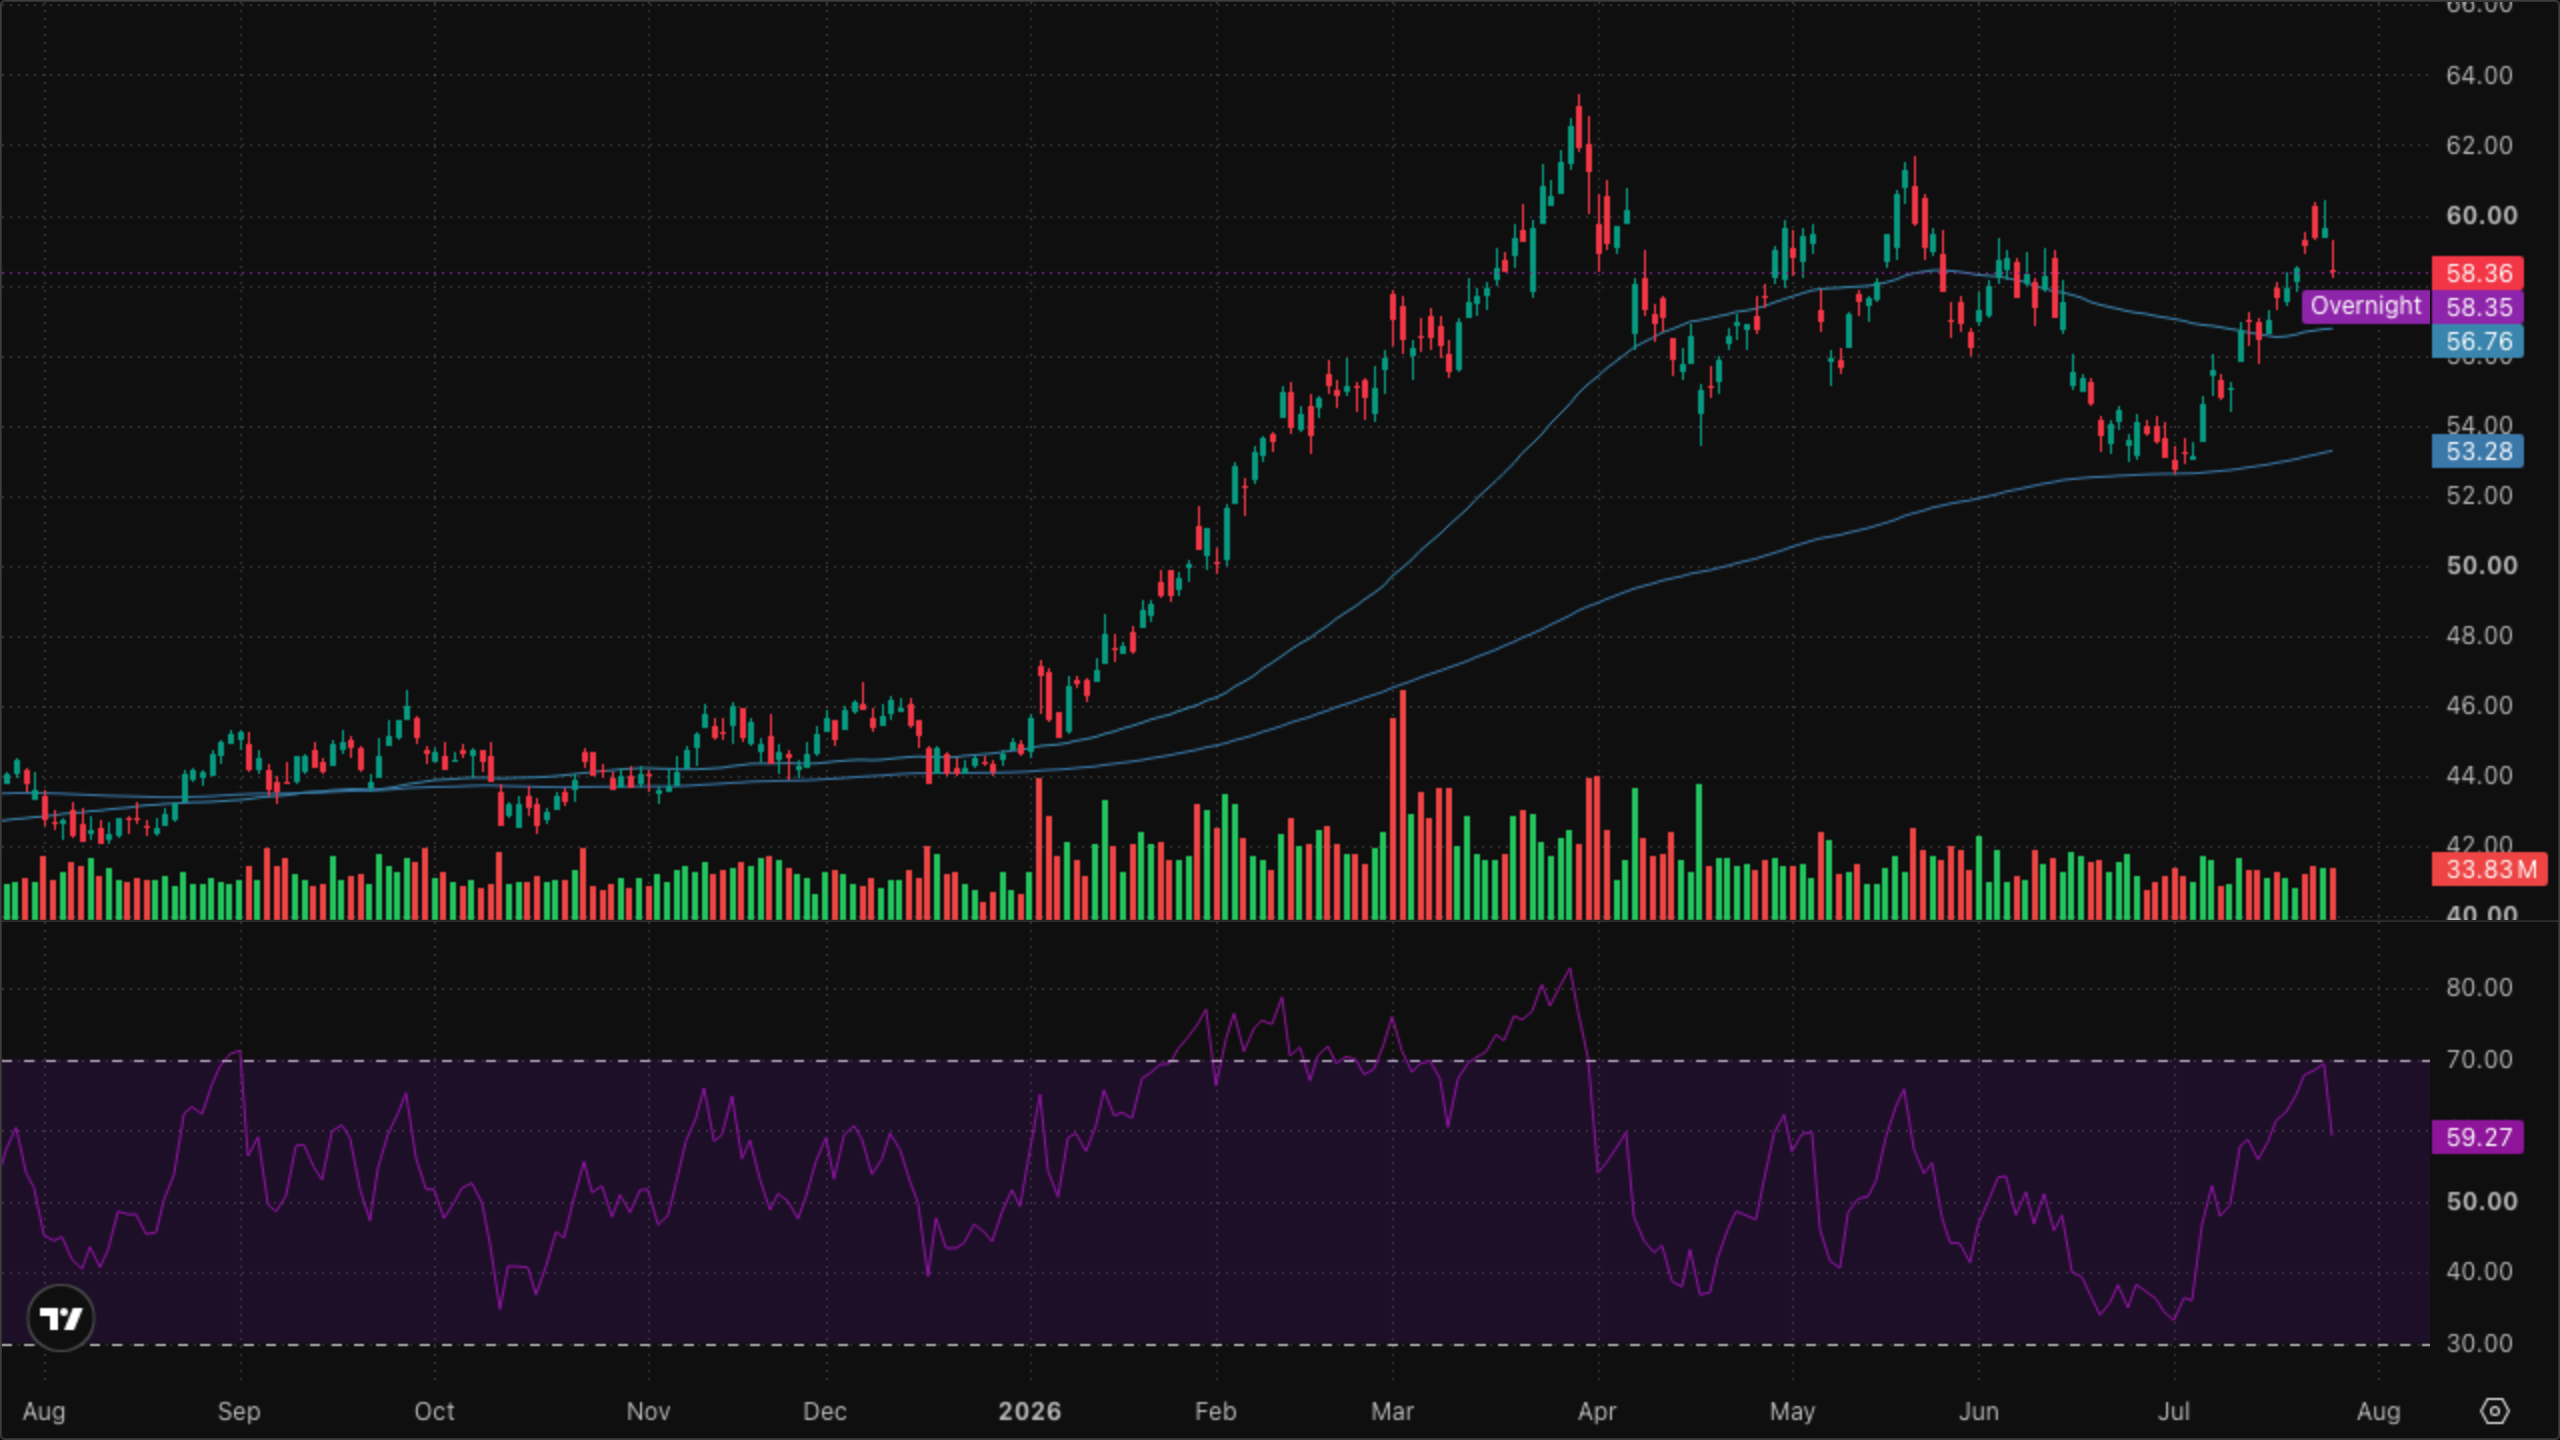
Task: Click the red 58.36 price label
Action: point(2478,273)
